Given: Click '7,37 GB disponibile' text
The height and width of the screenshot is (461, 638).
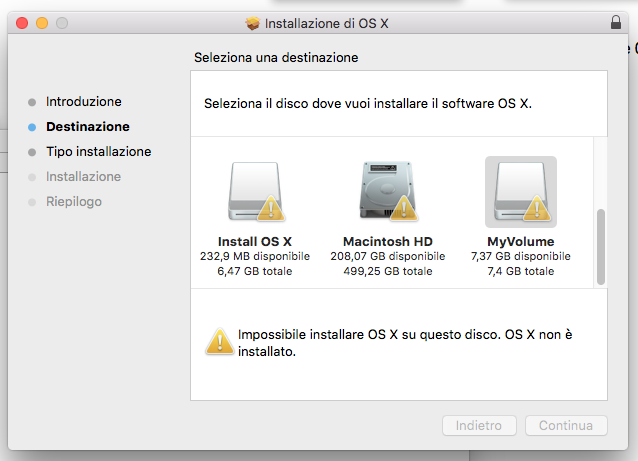Looking at the screenshot, I should point(521,256).
